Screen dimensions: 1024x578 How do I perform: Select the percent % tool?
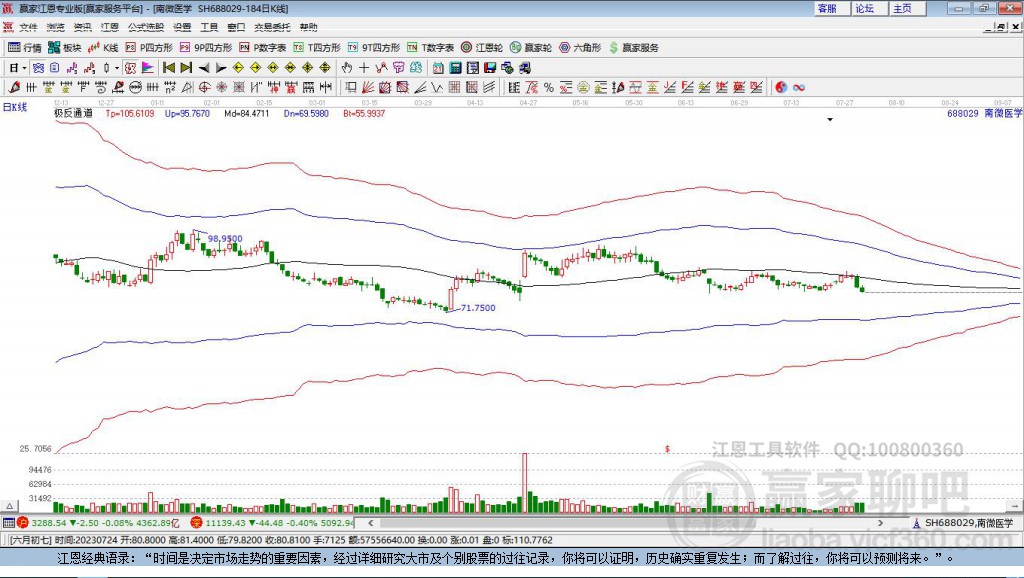click(549, 87)
